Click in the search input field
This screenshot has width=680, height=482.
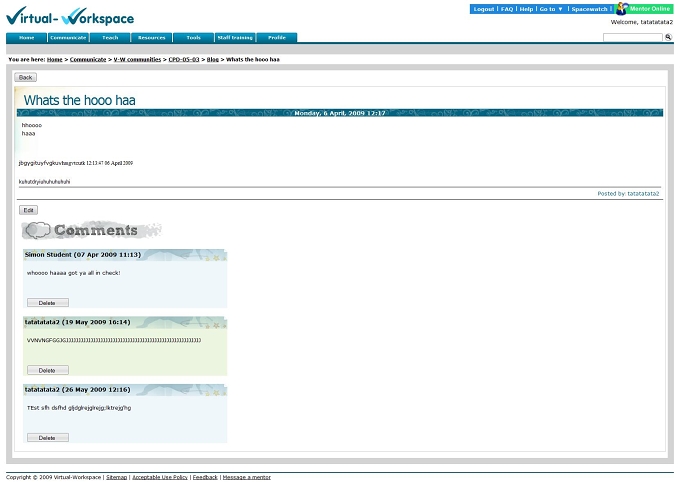[x=633, y=38]
